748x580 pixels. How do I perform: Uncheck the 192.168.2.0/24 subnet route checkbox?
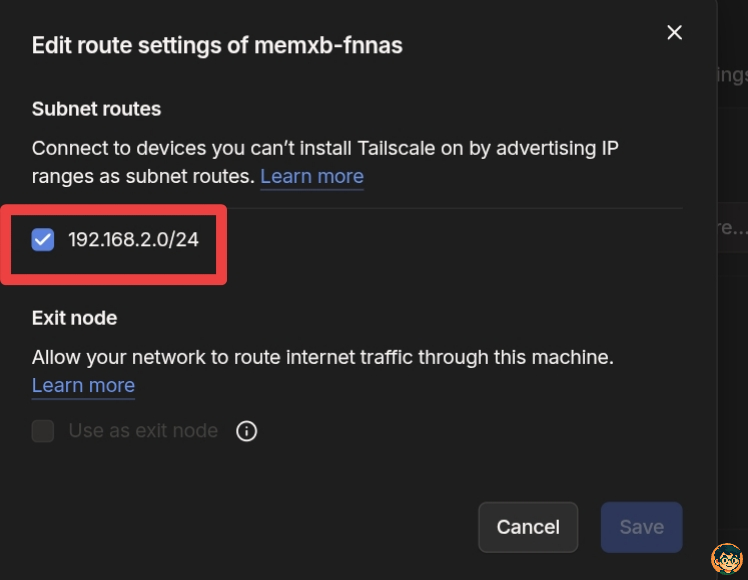tap(43, 240)
